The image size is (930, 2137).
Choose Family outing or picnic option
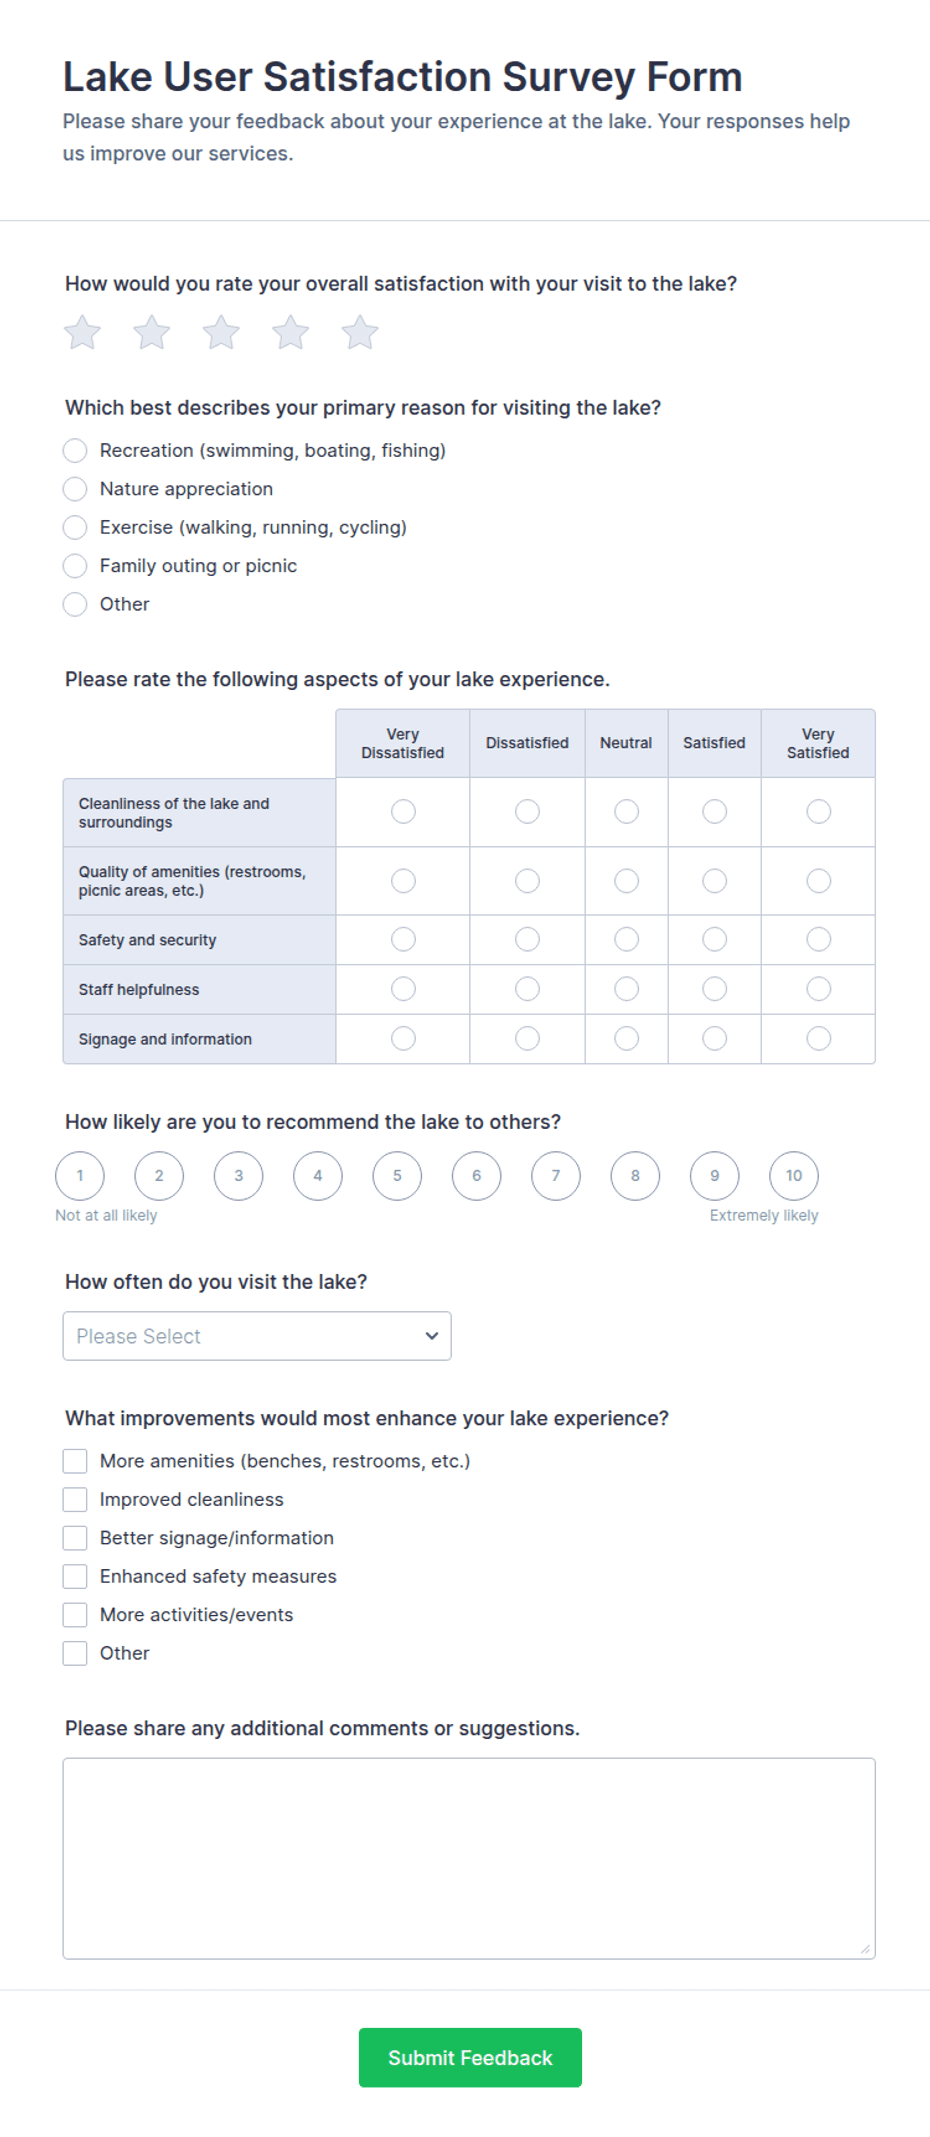pos(75,566)
